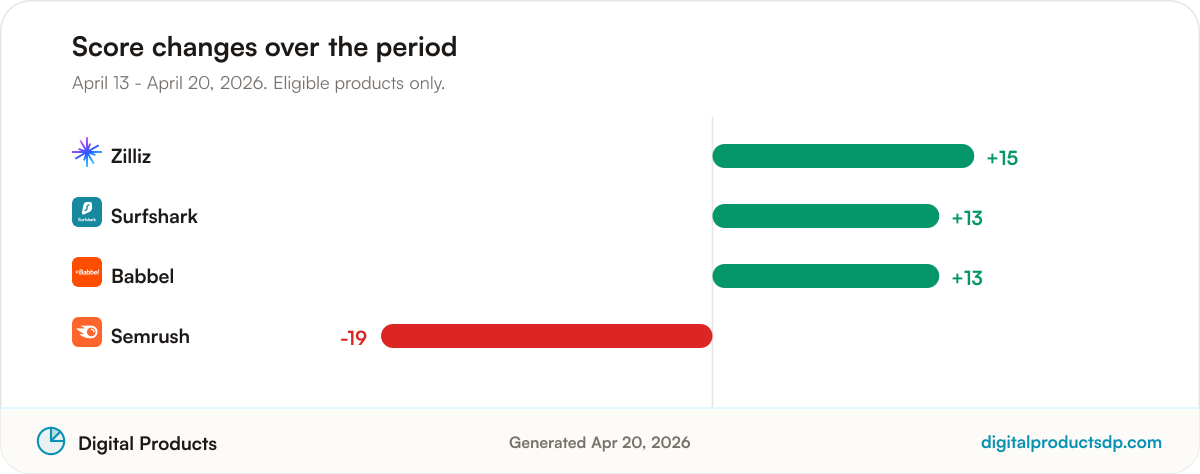
Task: Open the digitalproductsdp.com link
Action: (1072, 442)
